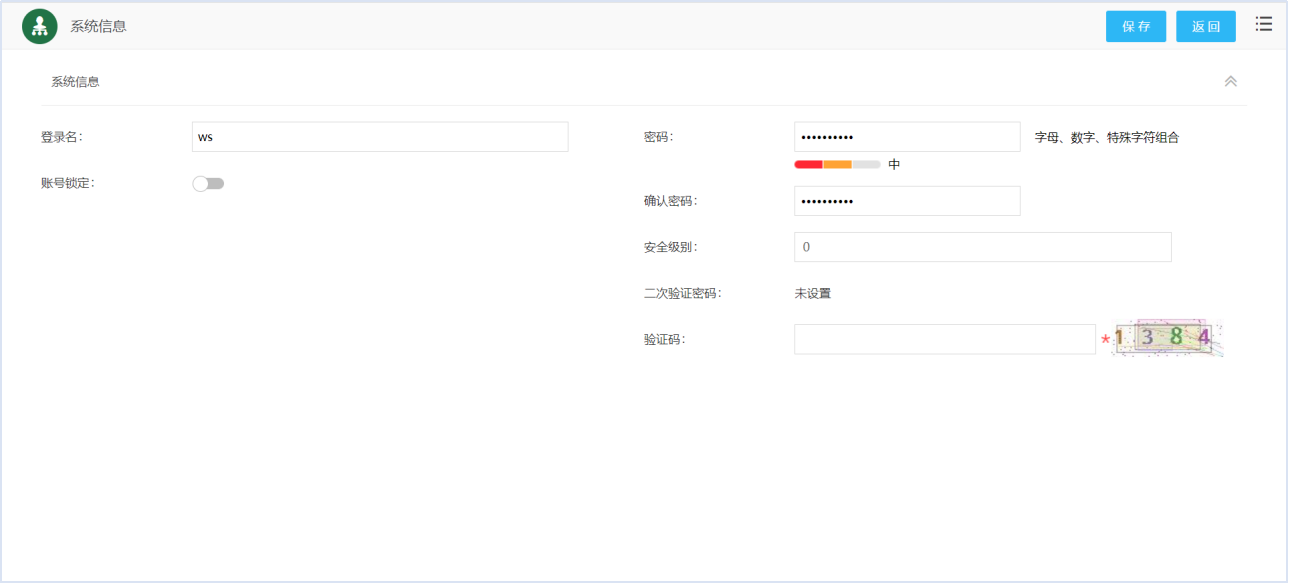Screen dimensions: 1290x584
Task: Open the list menu icon at top right
Action: (1263, 24)
